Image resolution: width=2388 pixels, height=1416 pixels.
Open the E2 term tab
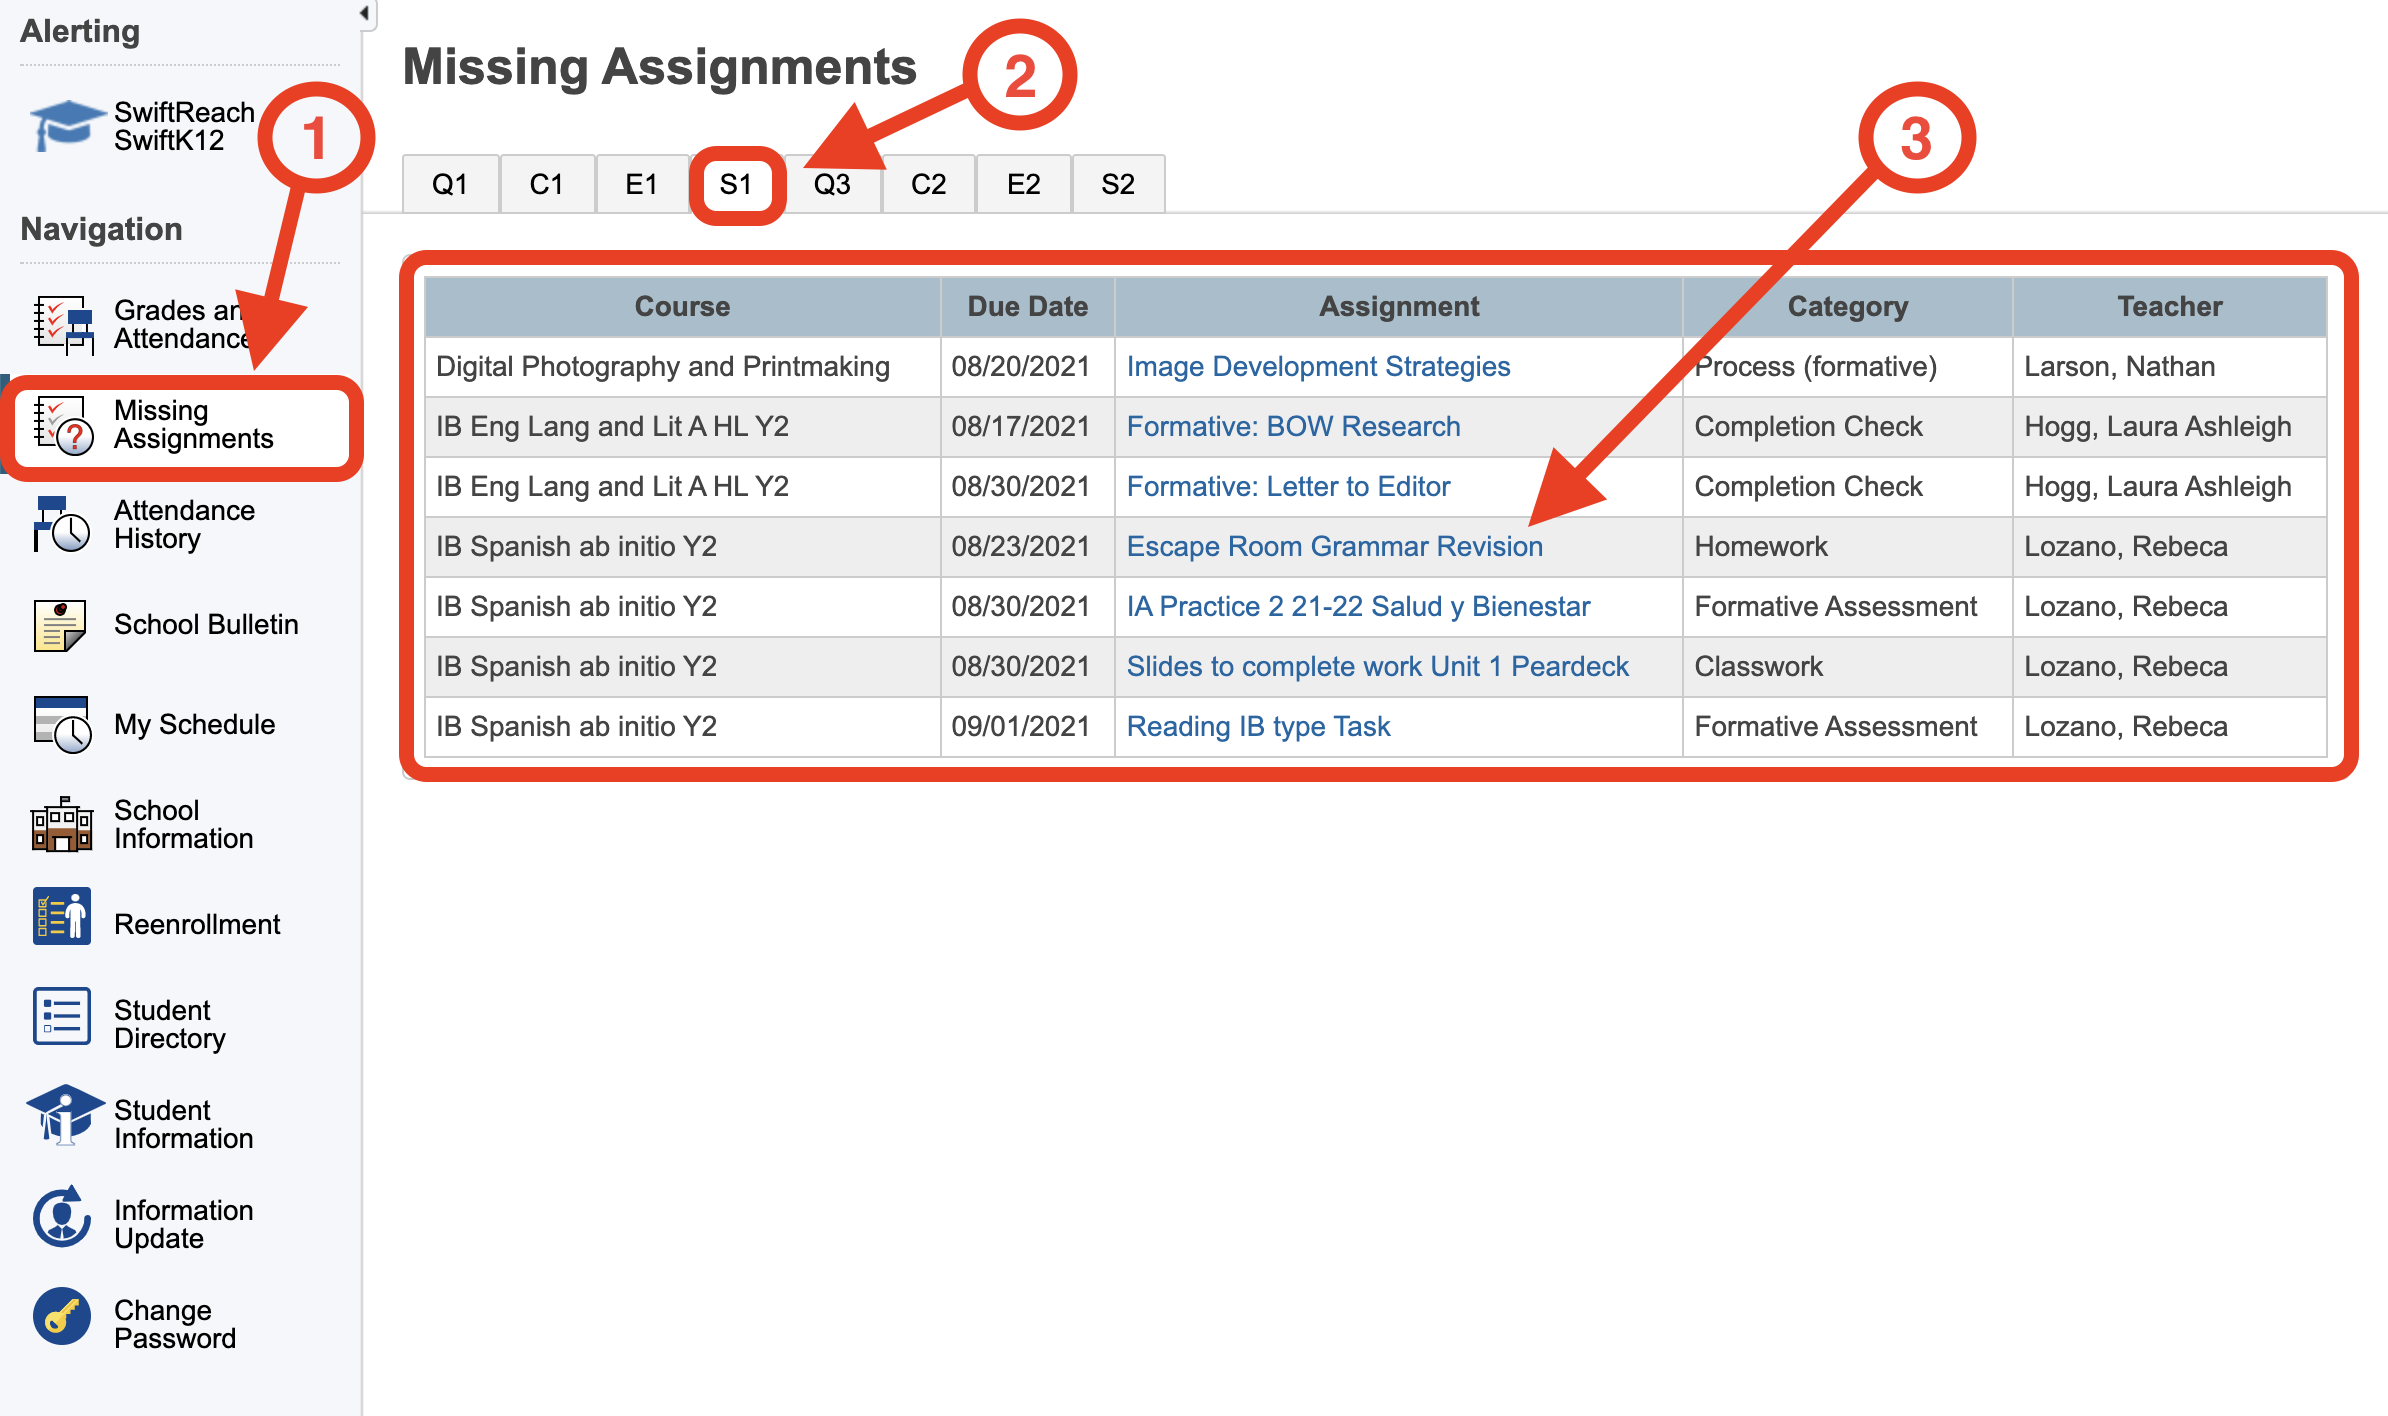[x=1023, y=185]
